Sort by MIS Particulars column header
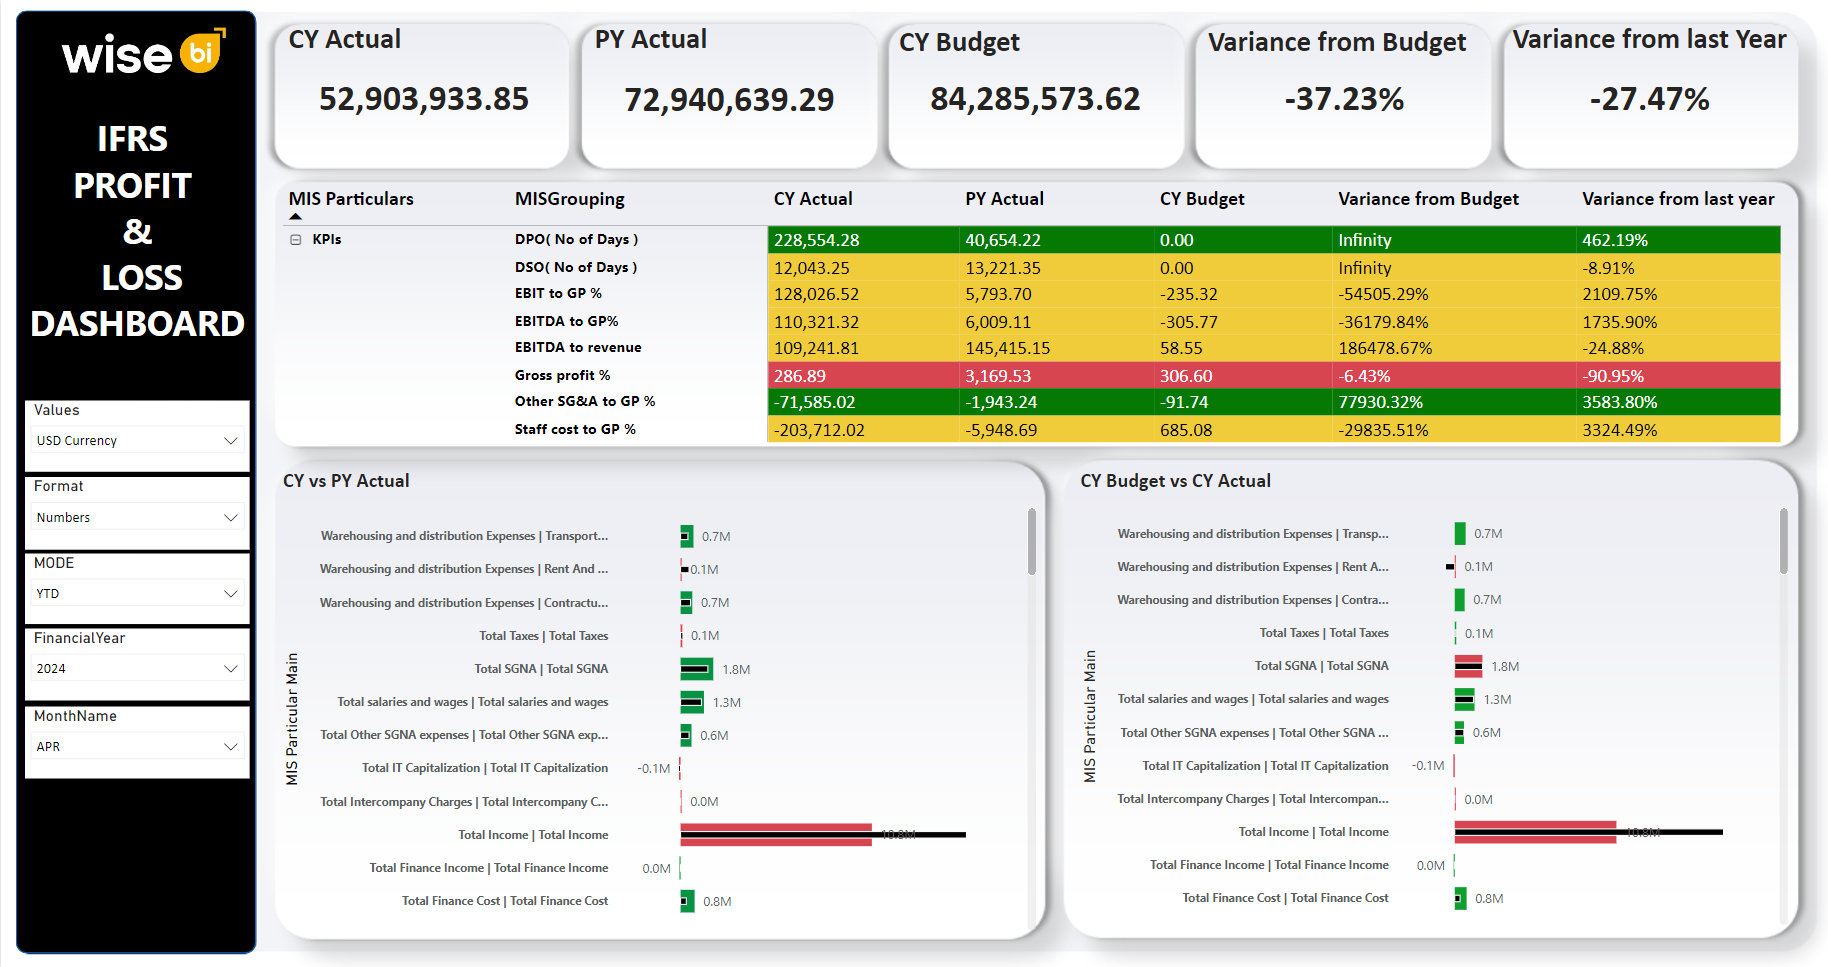This screenshot has width=1828, height=967. click(x=351, y=199)
